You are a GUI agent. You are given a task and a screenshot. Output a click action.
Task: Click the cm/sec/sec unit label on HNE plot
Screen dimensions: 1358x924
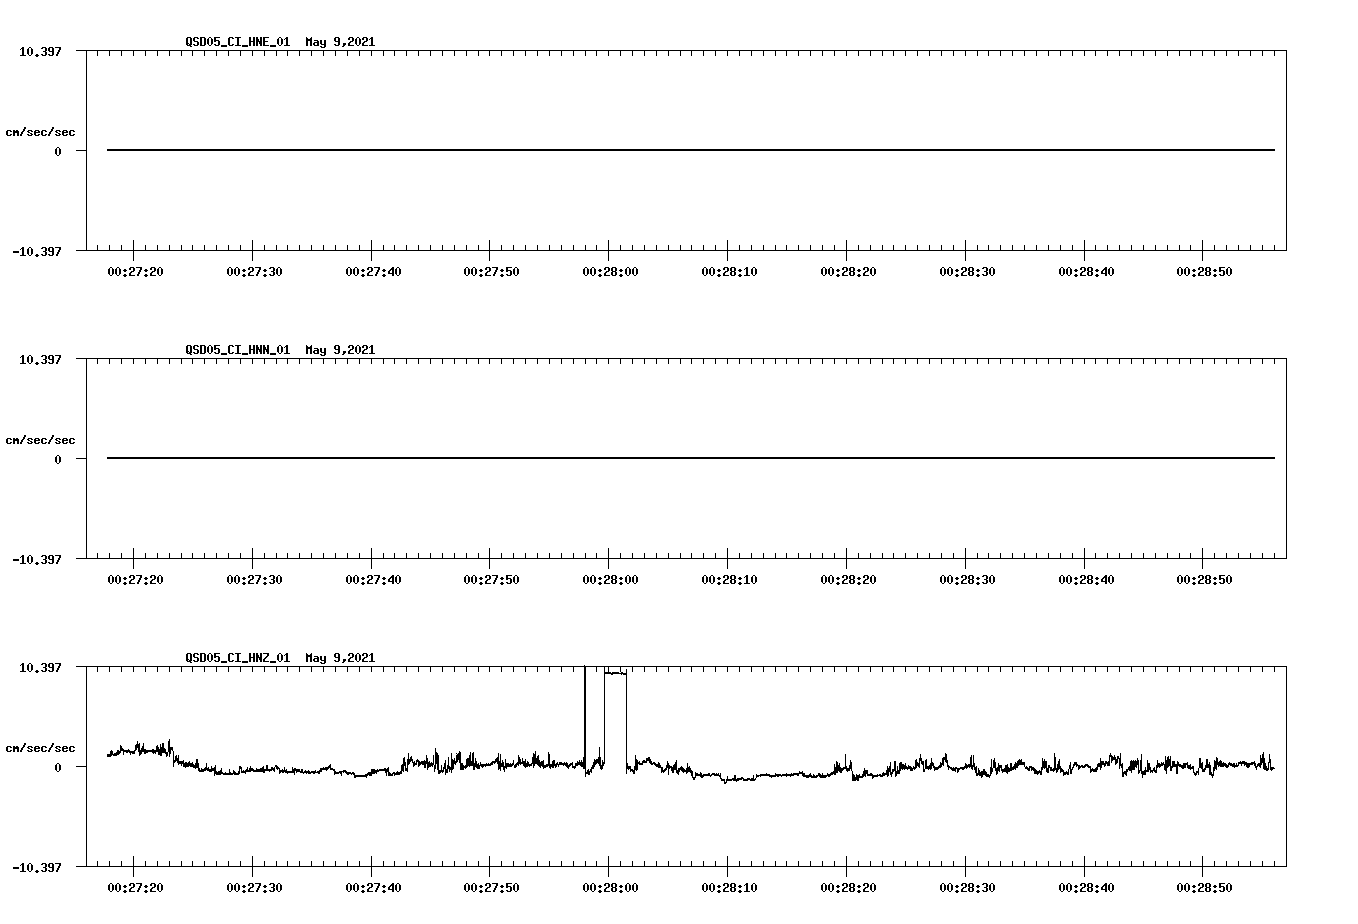pos(40,129)
